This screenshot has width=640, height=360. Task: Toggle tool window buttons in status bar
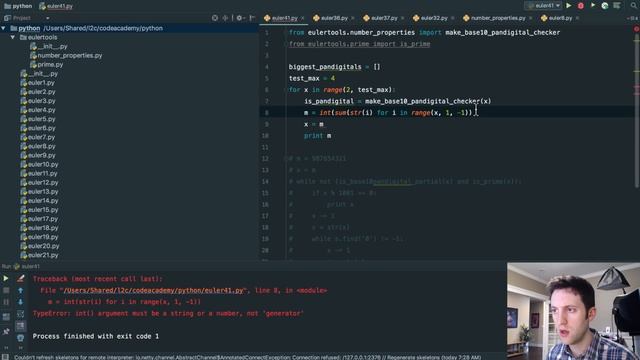pyautogui.click(x=6, y=357)
